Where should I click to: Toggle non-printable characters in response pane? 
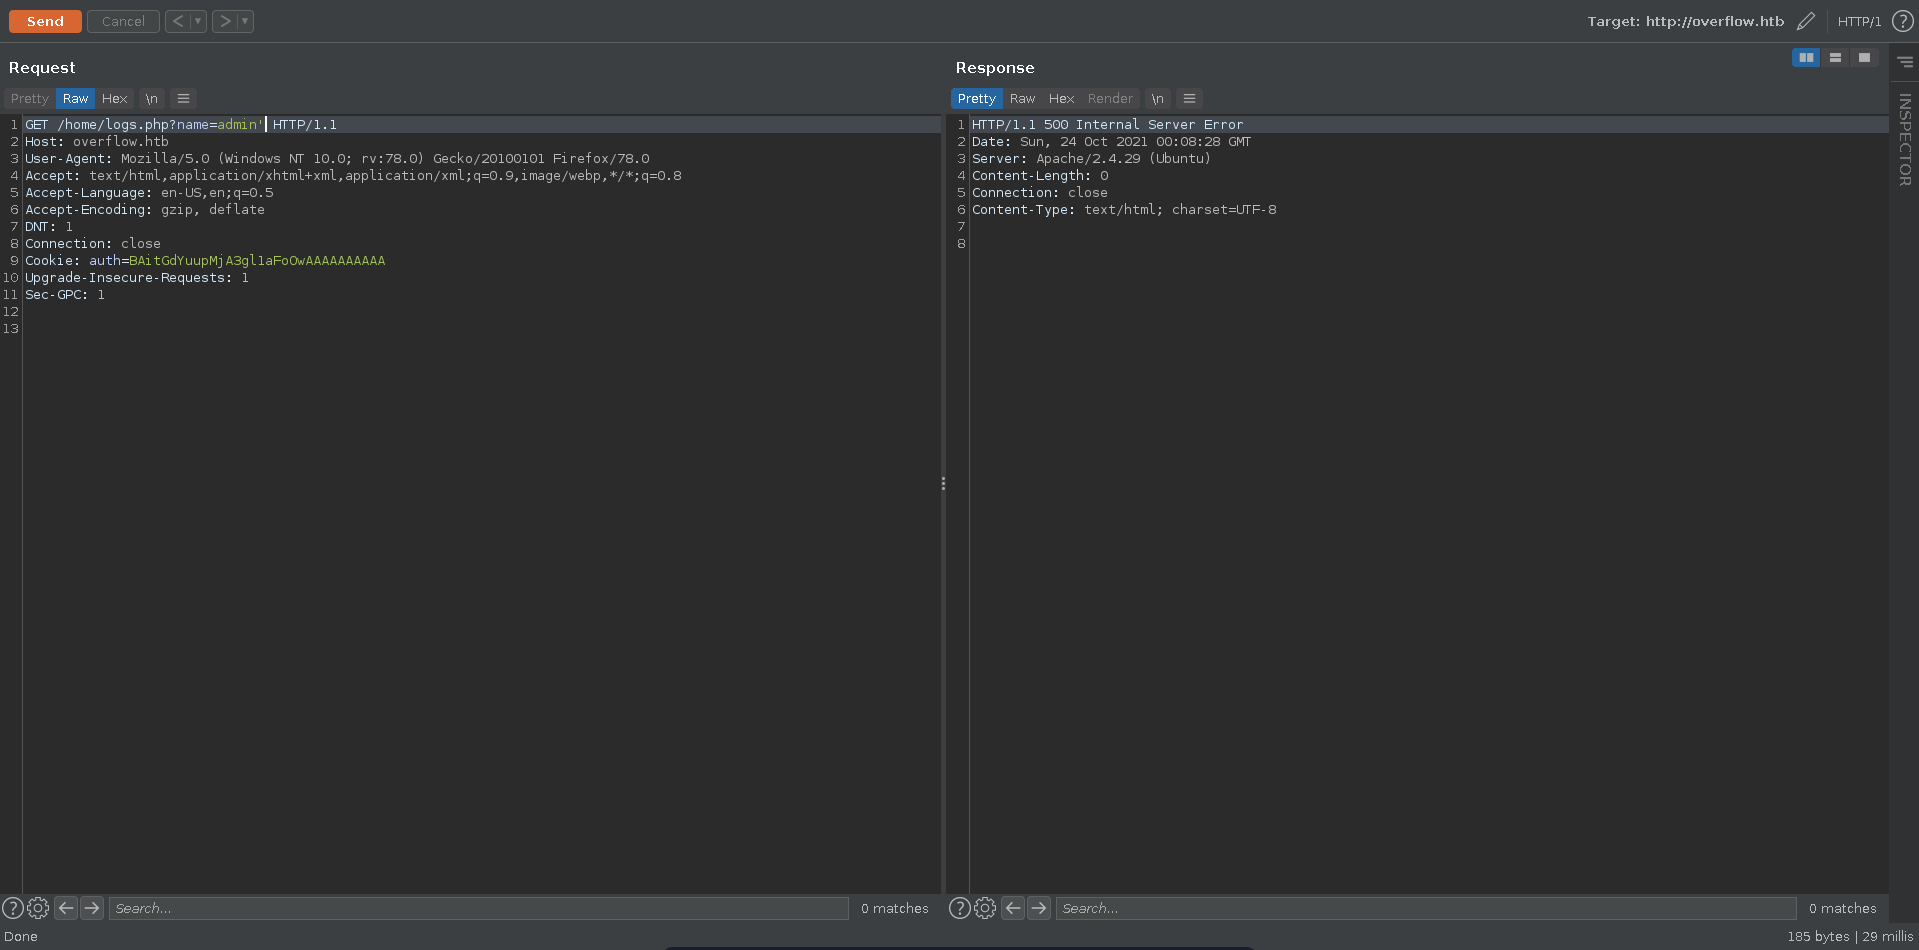coord(1157,98)
